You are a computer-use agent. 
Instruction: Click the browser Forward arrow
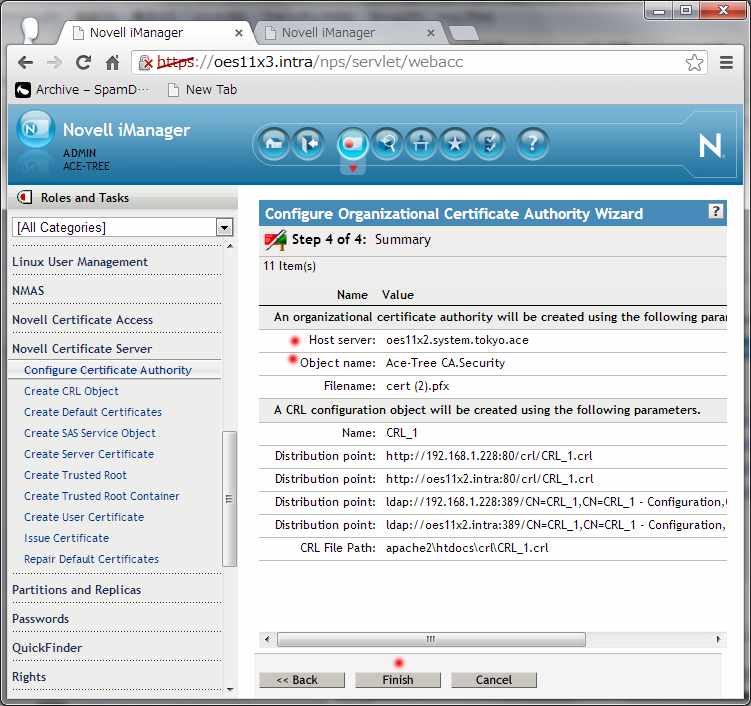click(54, 62)
